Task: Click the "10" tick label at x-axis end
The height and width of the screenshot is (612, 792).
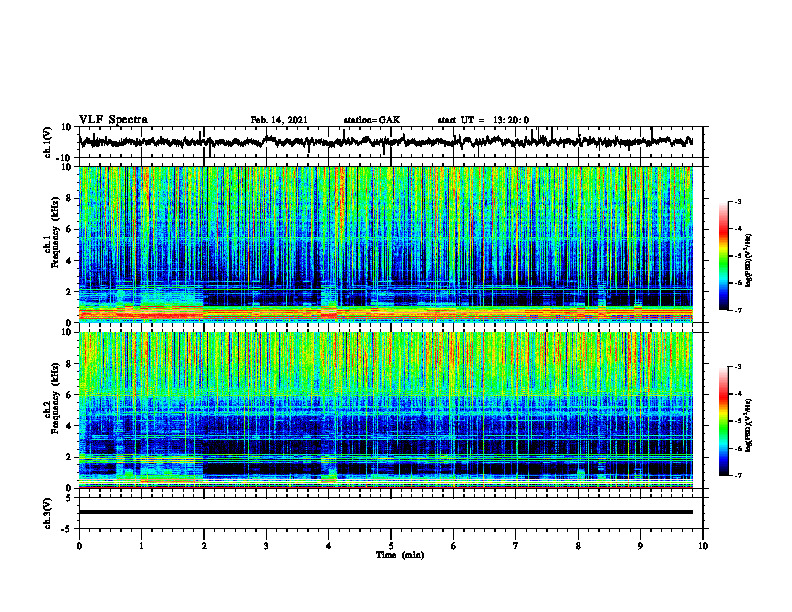Action: click(703, 546)
